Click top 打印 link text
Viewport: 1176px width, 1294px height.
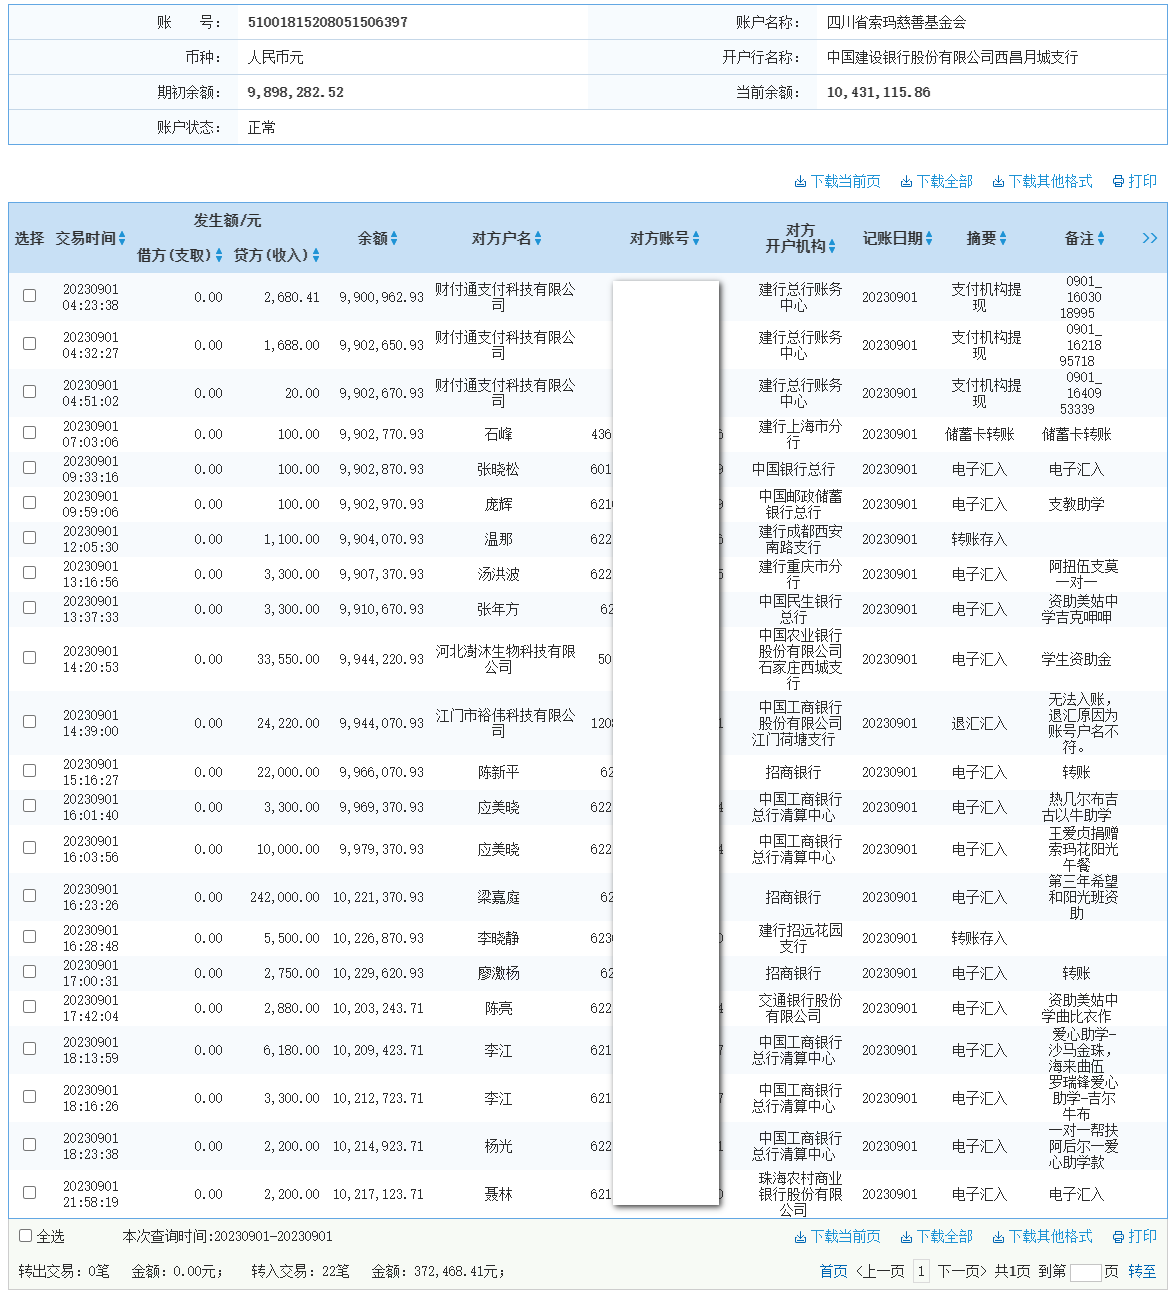(1143, 182)
